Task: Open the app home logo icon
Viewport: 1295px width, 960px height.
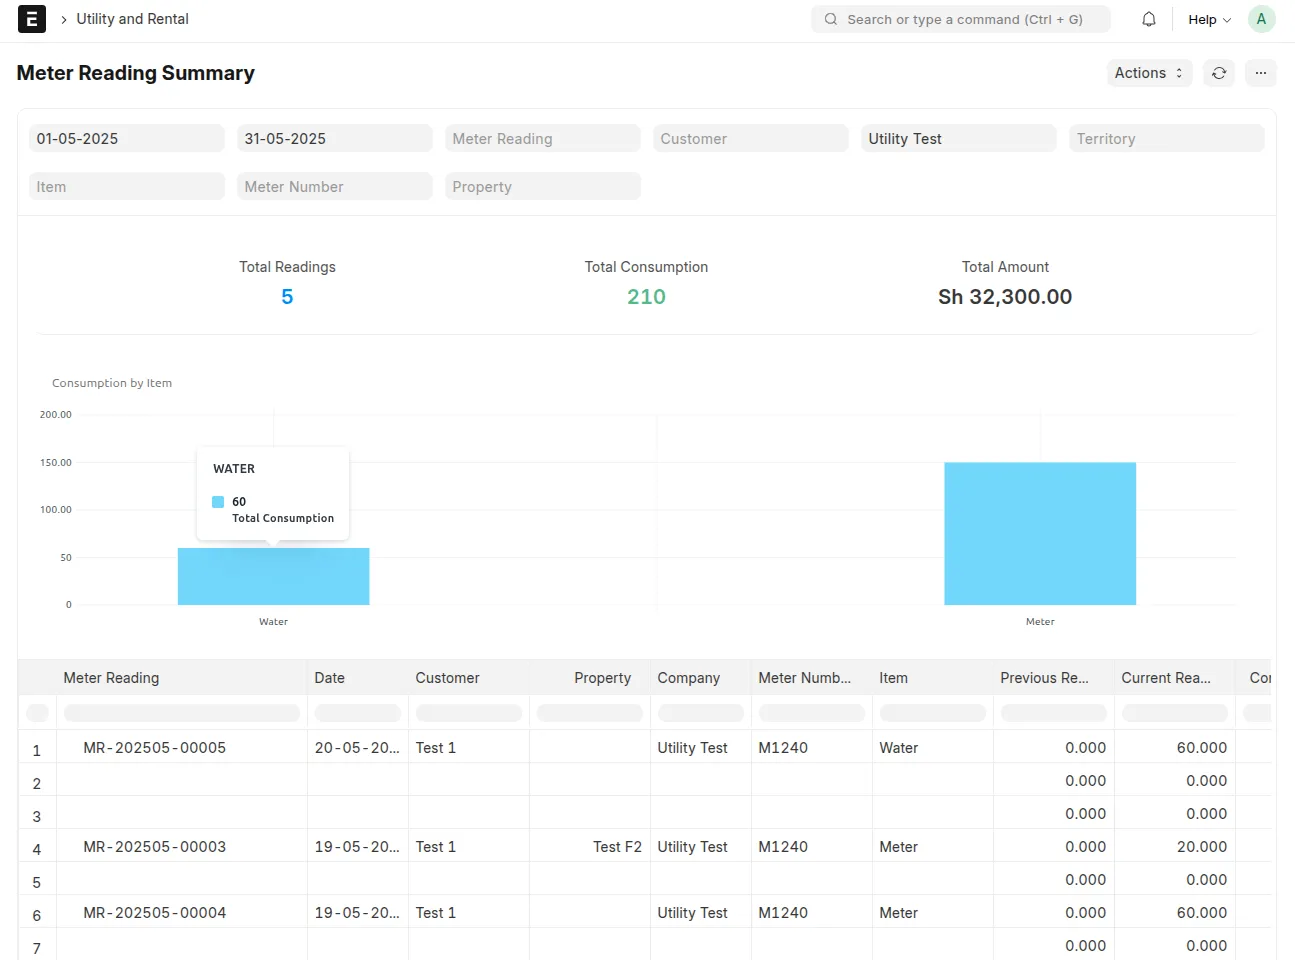Action: [32, 19]
